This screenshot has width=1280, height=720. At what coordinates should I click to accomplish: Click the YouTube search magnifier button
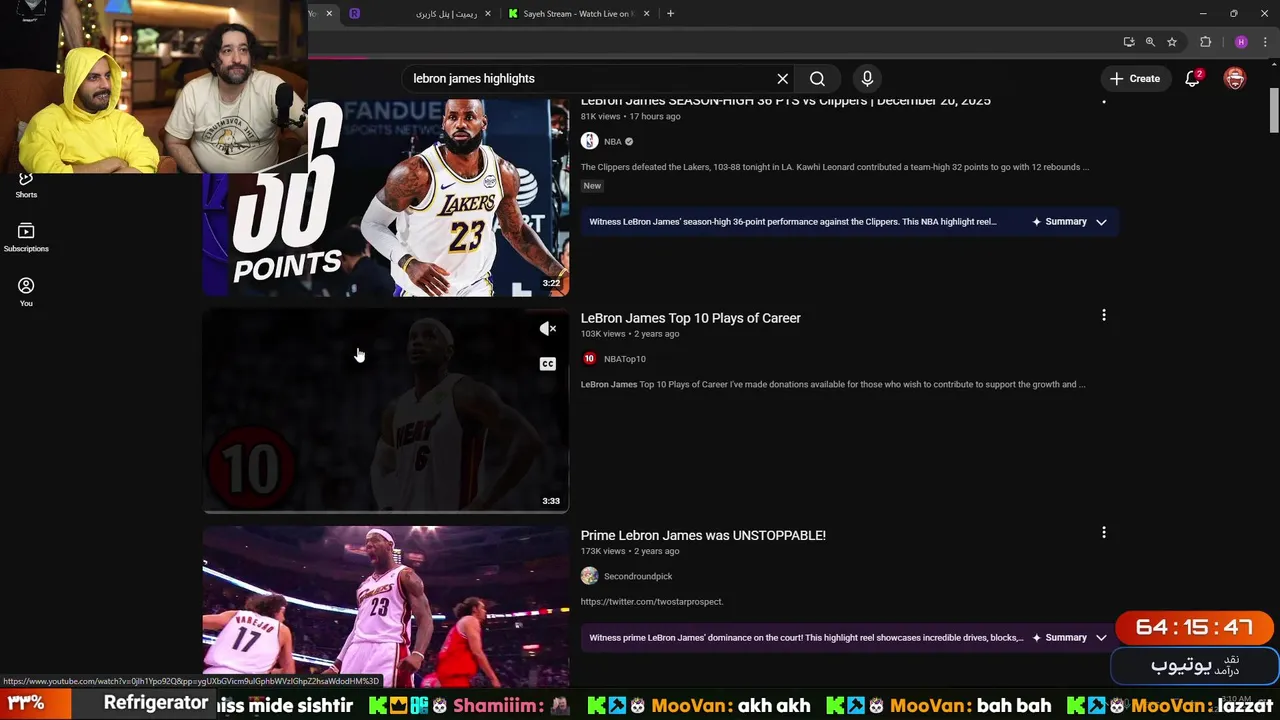click(x=817, y=79)
